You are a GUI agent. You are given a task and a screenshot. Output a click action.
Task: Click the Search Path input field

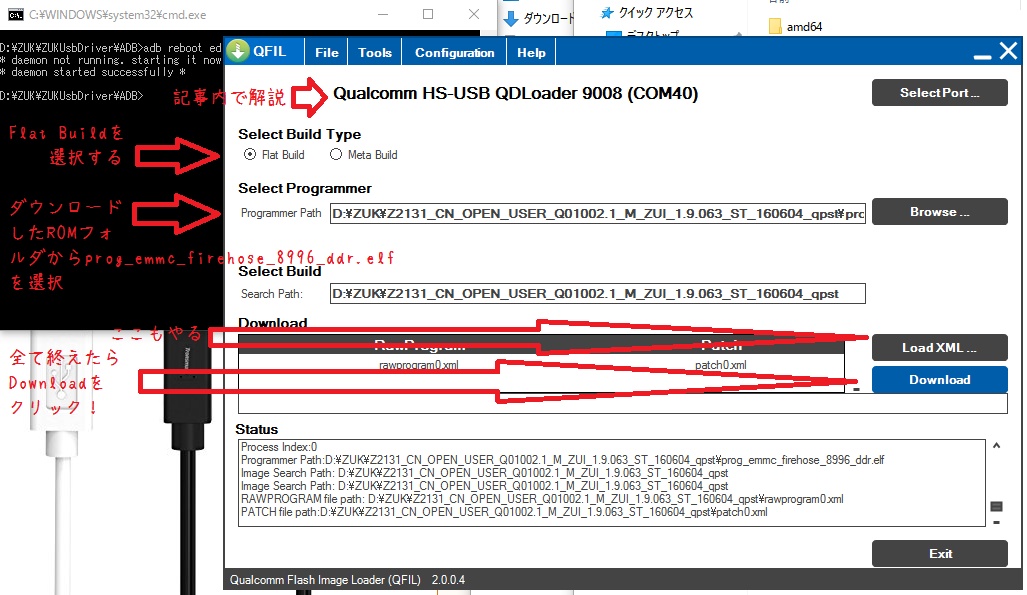[x=597, y=294]
